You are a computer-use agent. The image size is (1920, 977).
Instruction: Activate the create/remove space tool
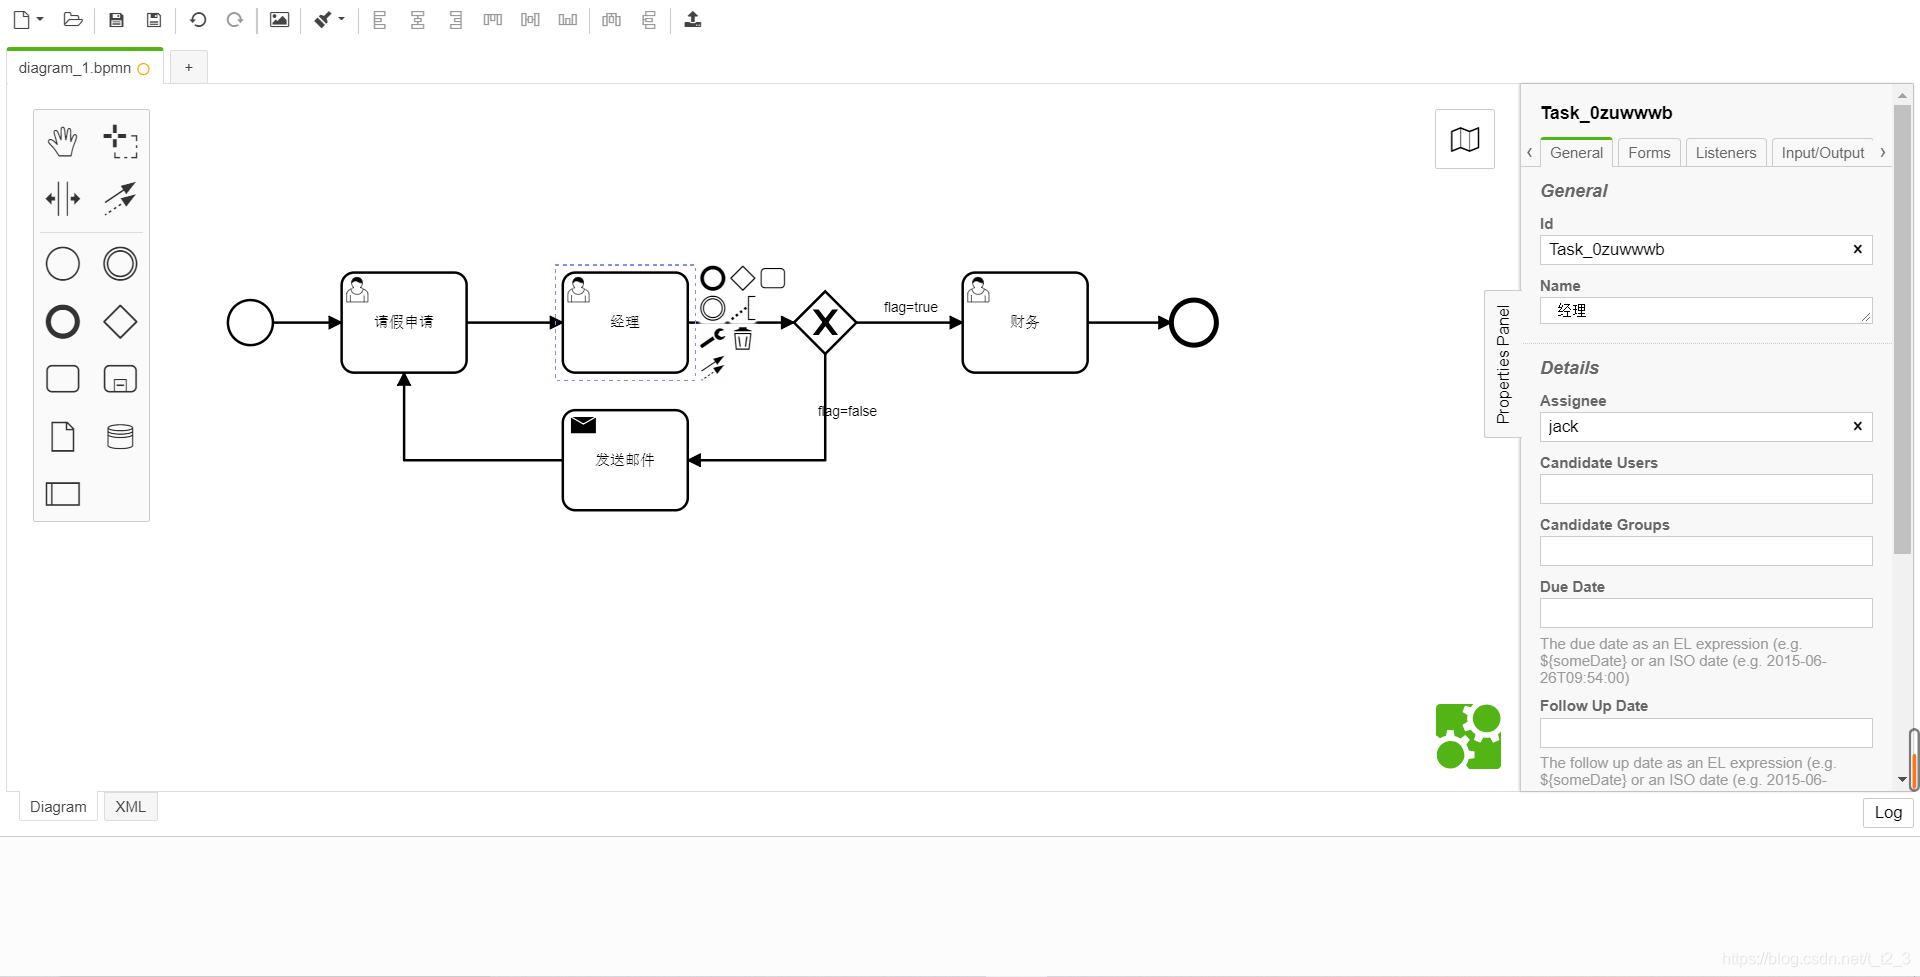point(63,198)
